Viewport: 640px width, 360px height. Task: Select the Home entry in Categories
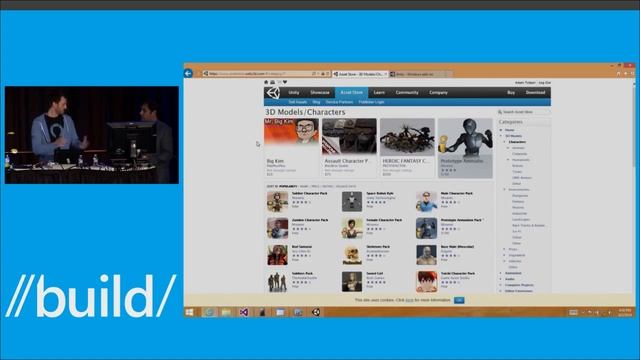[510, 130]
